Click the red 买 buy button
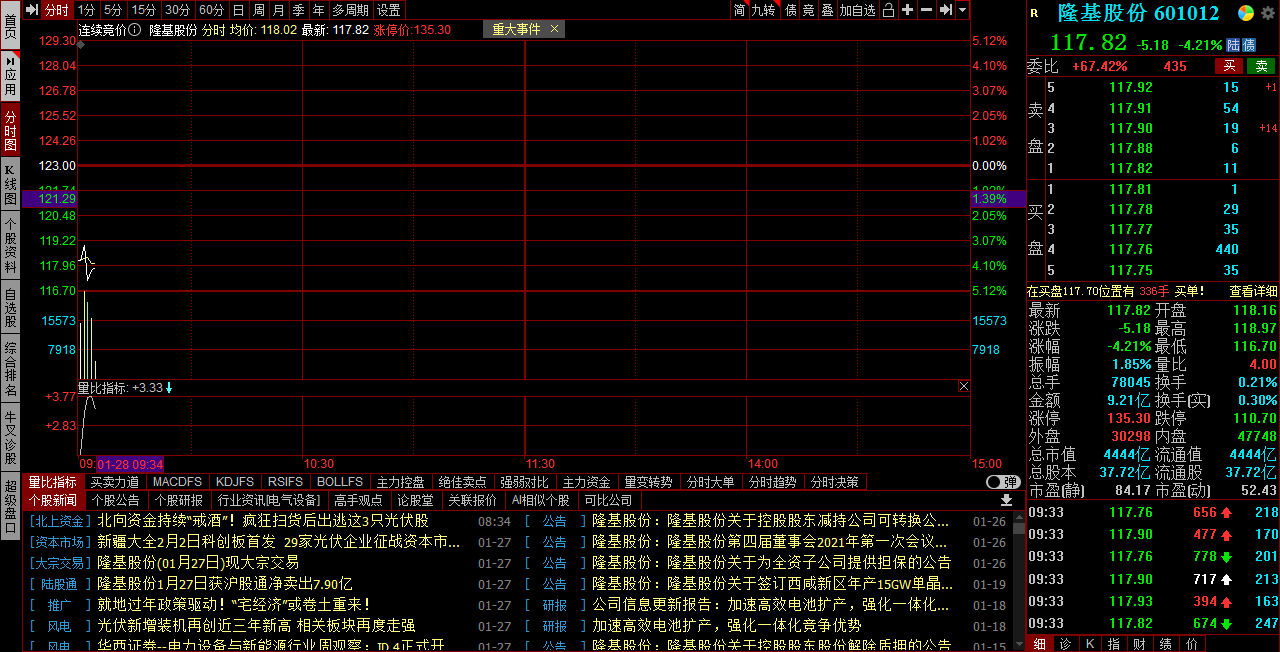 (x=1229, y=66)
